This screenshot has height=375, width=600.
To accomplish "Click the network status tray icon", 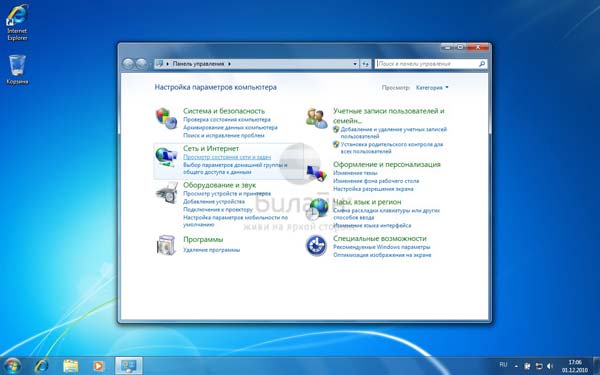I will tap(539, 366).
